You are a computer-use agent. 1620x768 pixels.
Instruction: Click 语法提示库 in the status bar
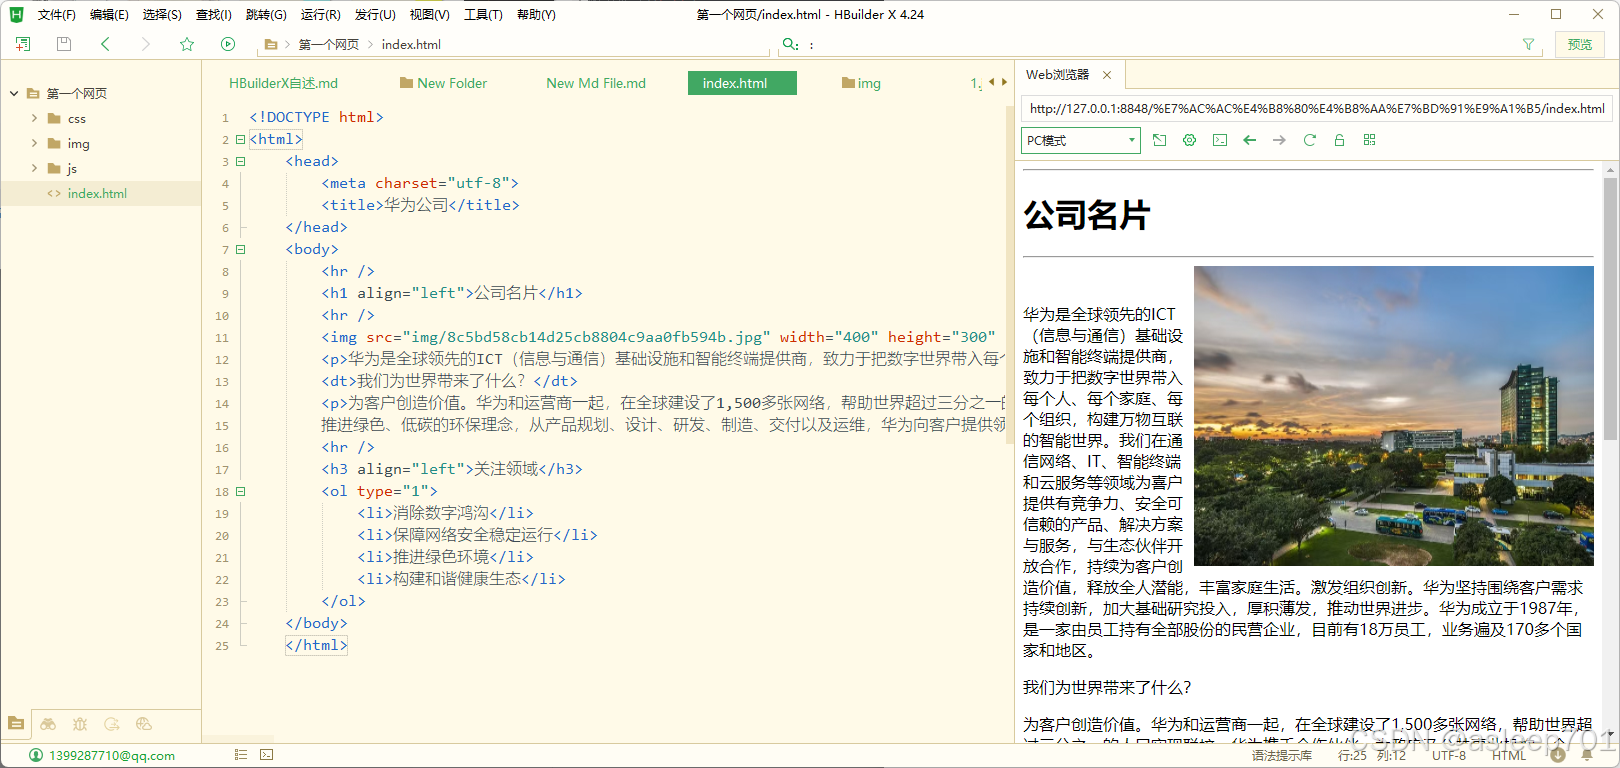pyautogui.click(x=1282, y=756)
